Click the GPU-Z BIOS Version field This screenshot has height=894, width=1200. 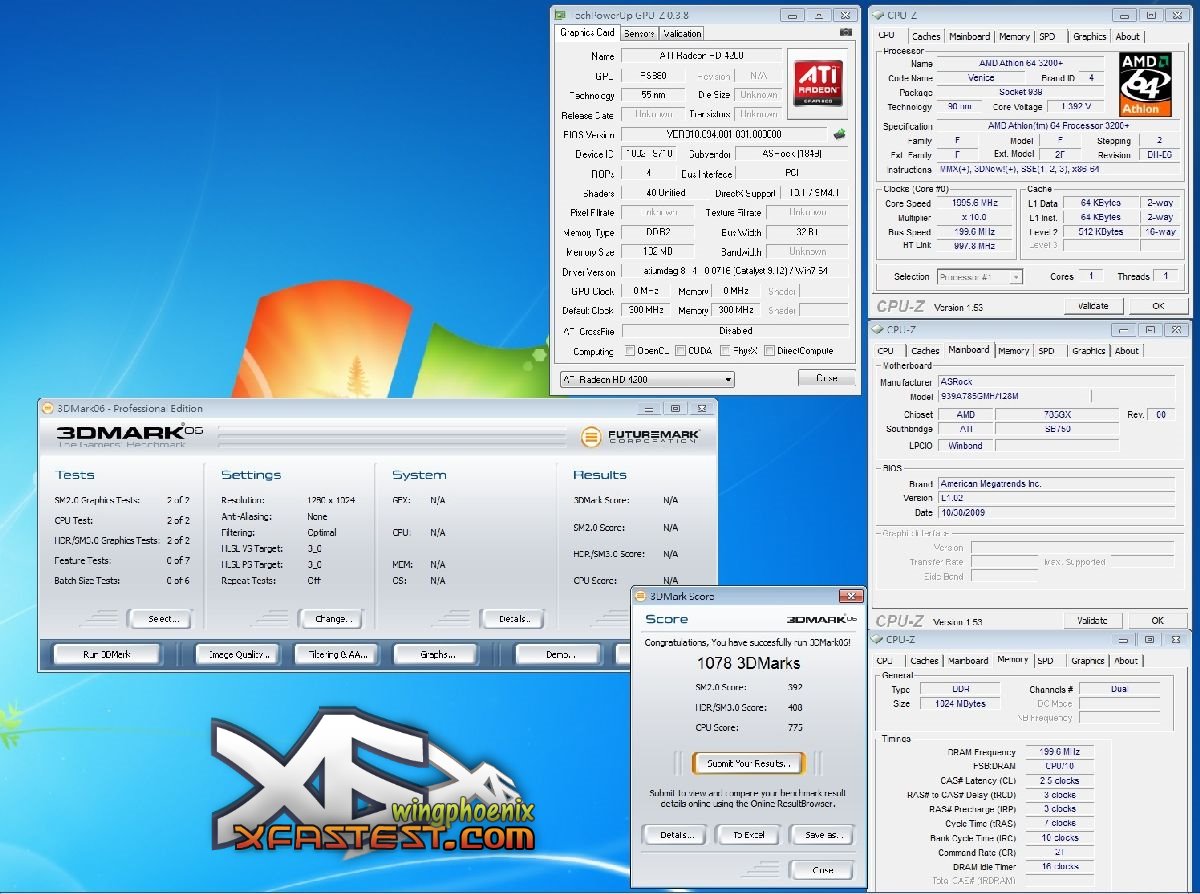click(725, 134)
